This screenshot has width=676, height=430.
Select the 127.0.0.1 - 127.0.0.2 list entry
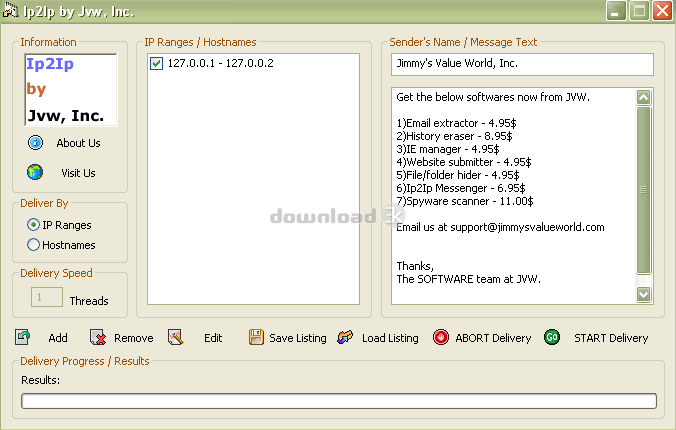coord(220,63)
